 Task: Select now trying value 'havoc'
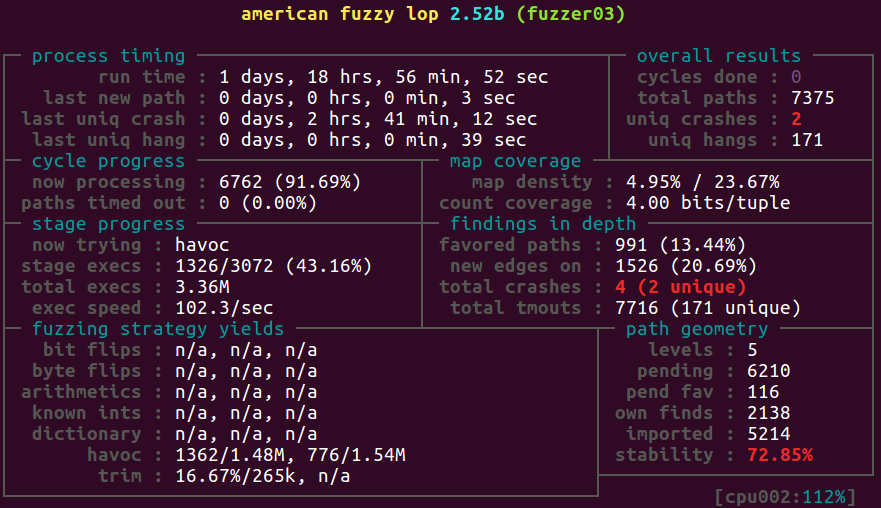tap(202, 245)
